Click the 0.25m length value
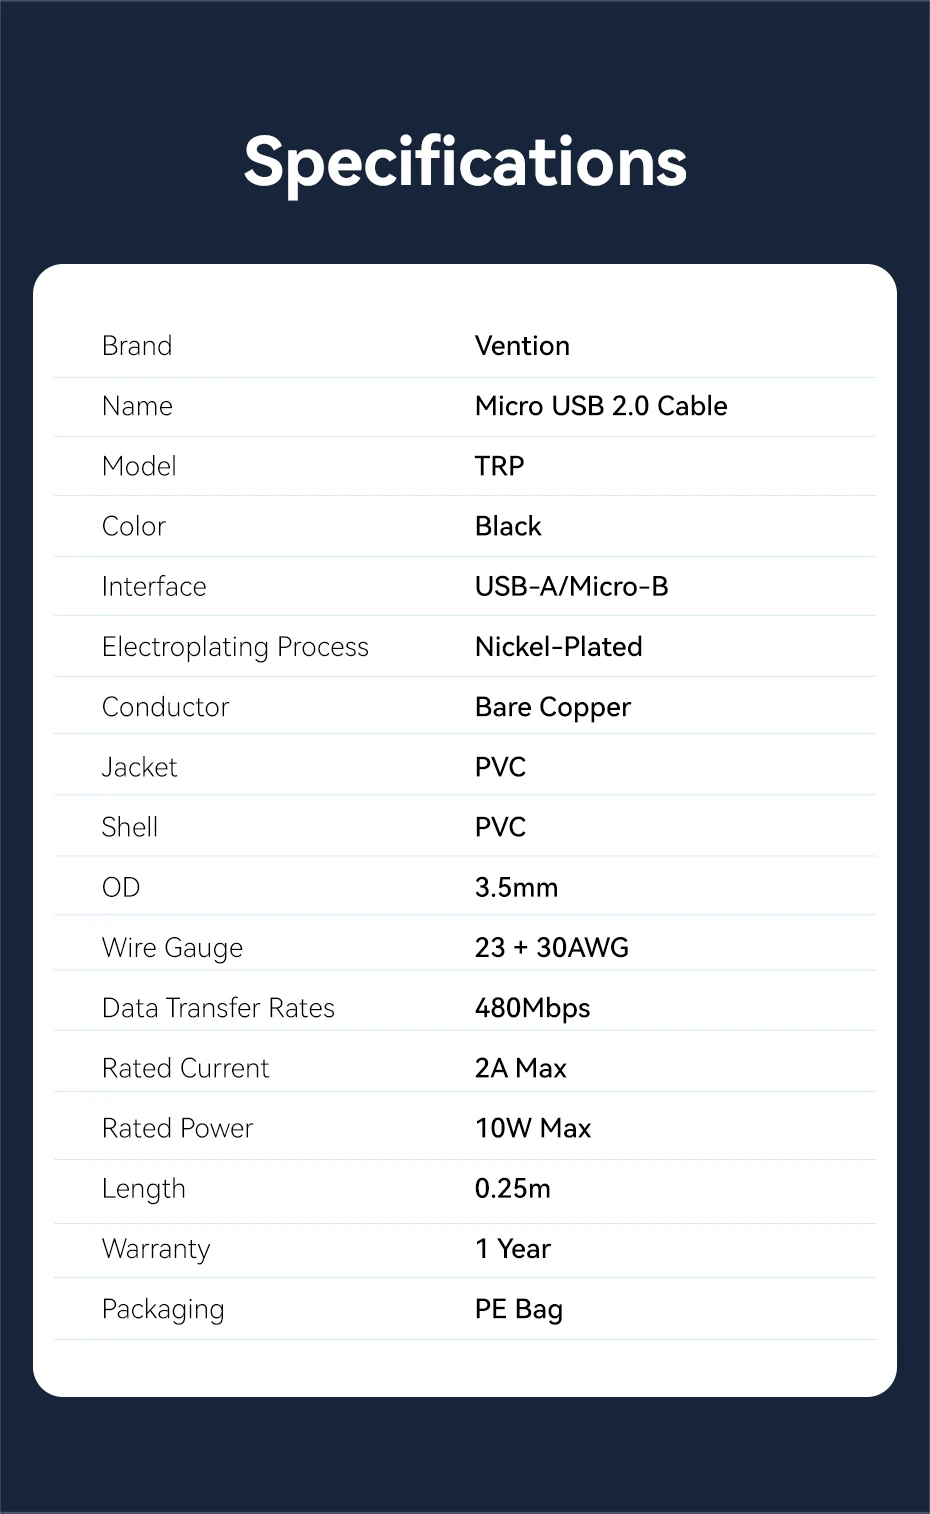The width and height of the screenshot is (930, 1514). [x=512, y=1188]
